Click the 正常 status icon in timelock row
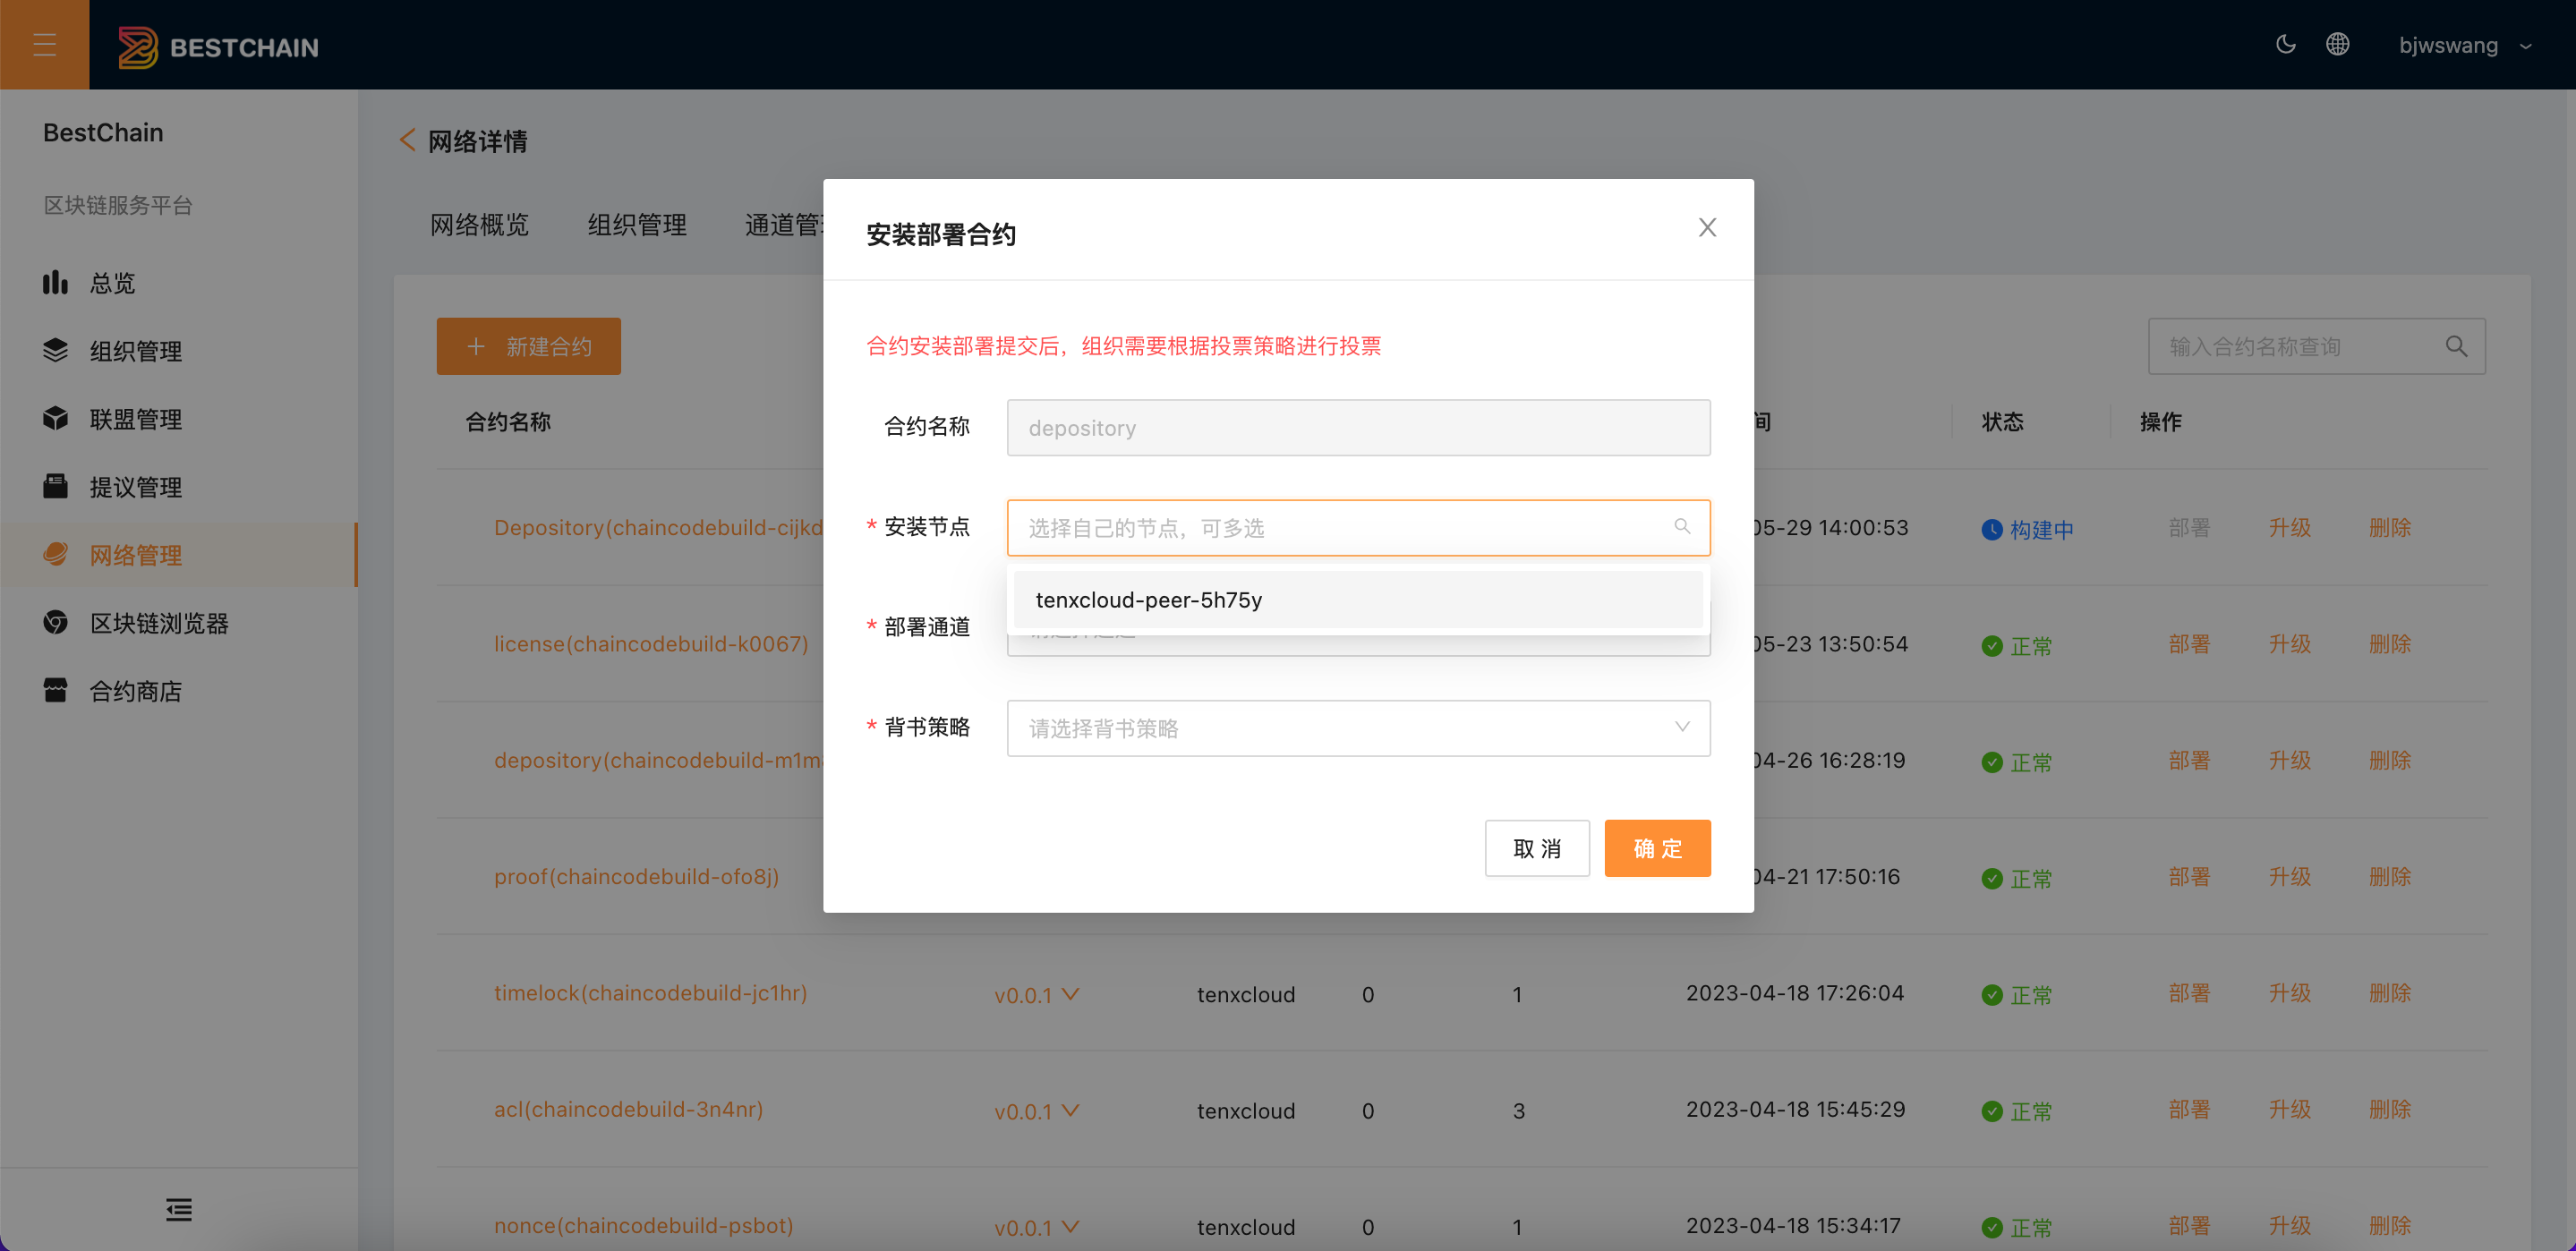This screenshot has height=1251, width=2576. pos(1992,995)
